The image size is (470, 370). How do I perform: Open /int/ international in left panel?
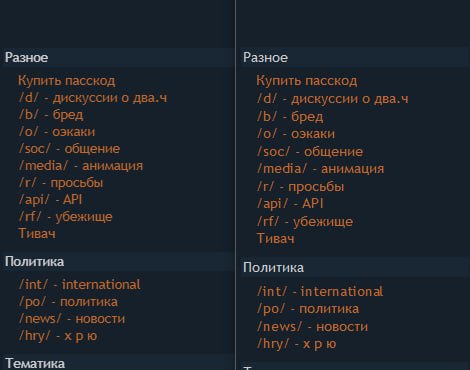pos(80,285)
